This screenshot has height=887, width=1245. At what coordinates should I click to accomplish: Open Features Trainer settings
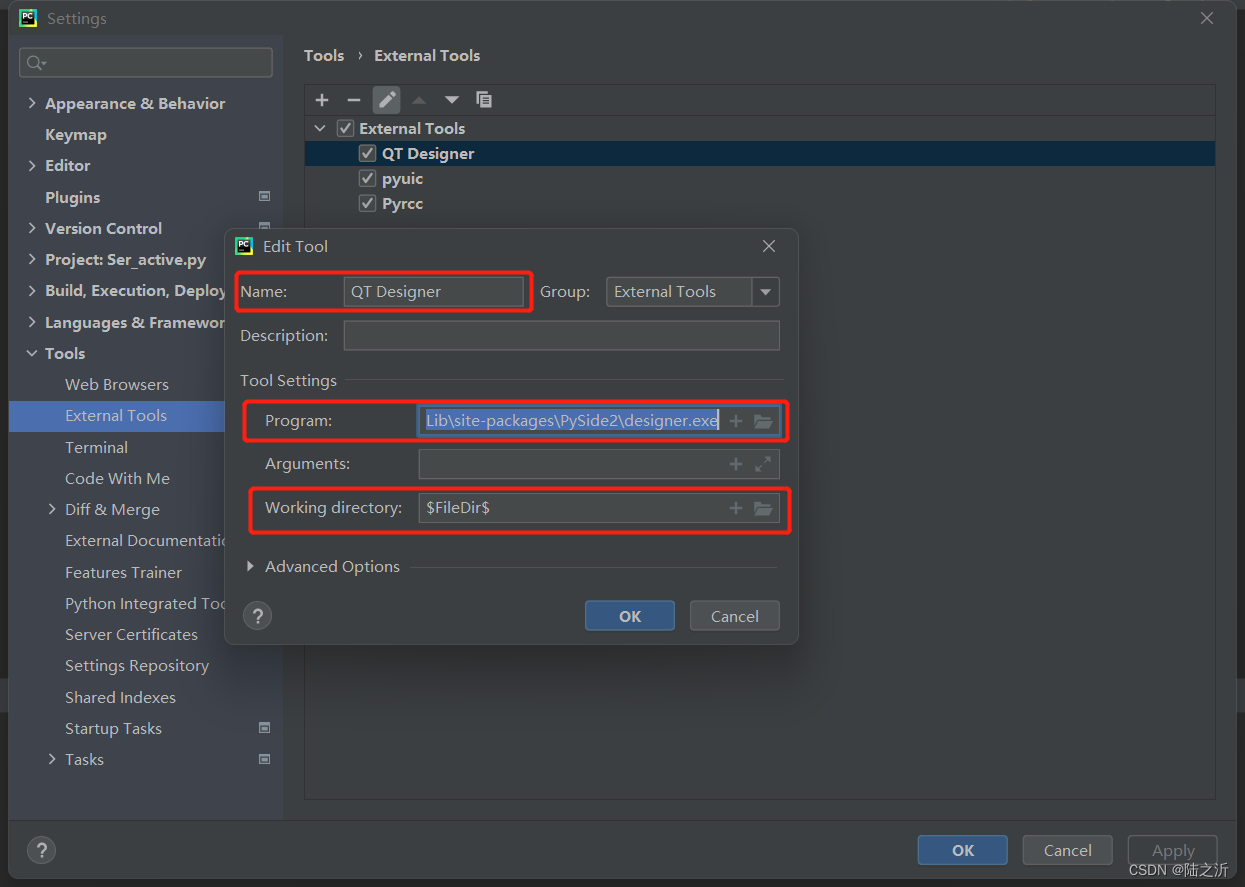123,572
